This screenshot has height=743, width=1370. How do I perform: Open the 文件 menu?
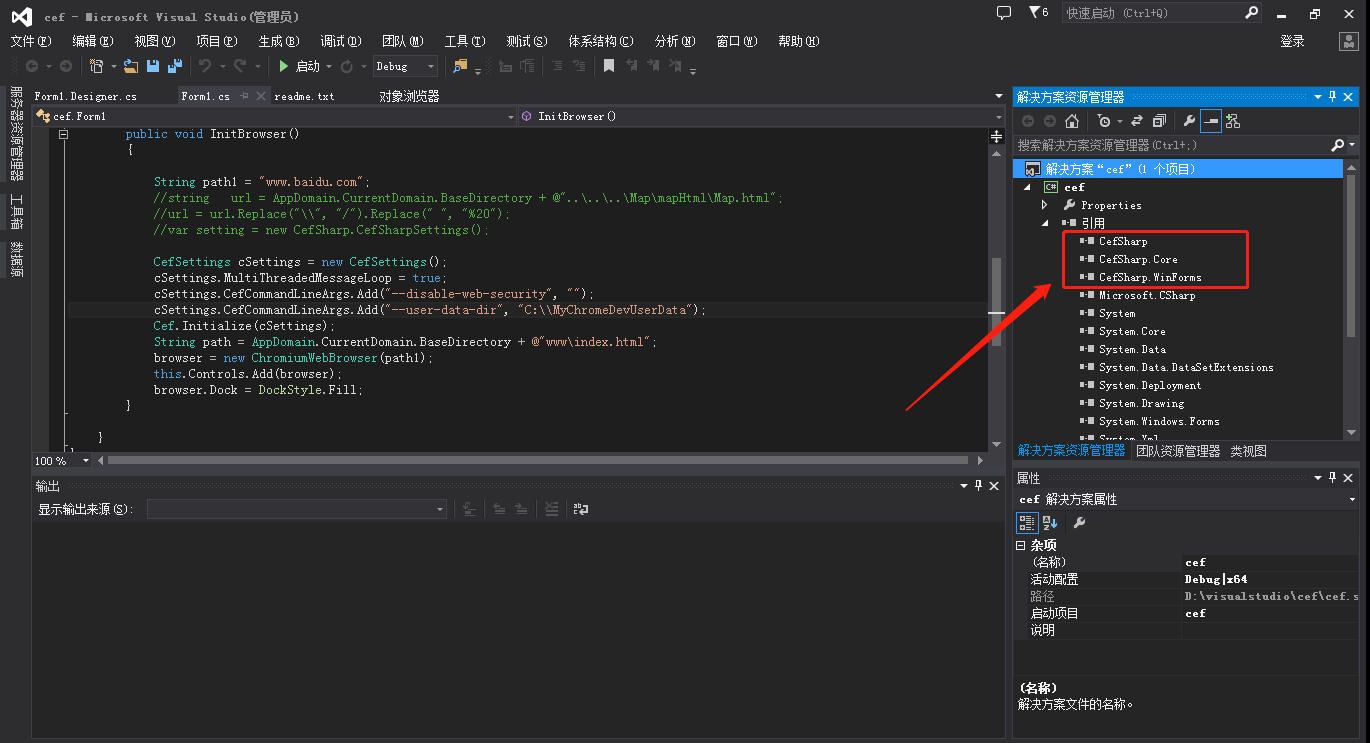pos(30,41)
